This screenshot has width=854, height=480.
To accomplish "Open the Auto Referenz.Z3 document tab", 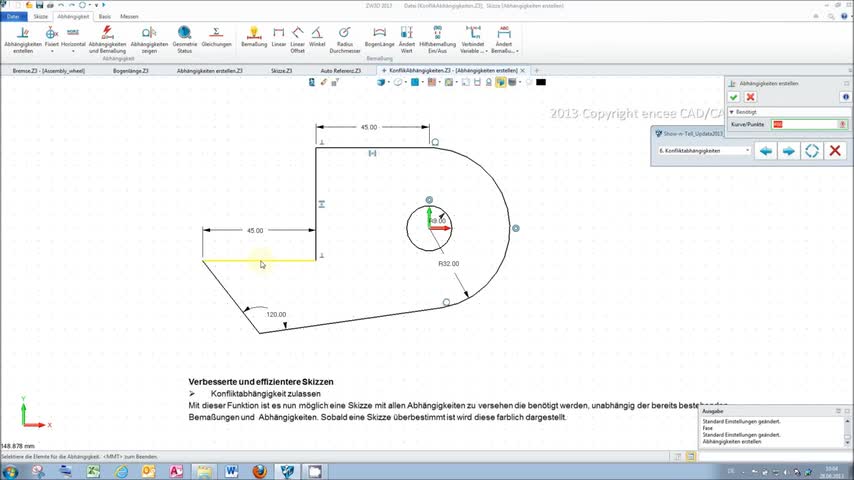I will (x=341, y=71).
